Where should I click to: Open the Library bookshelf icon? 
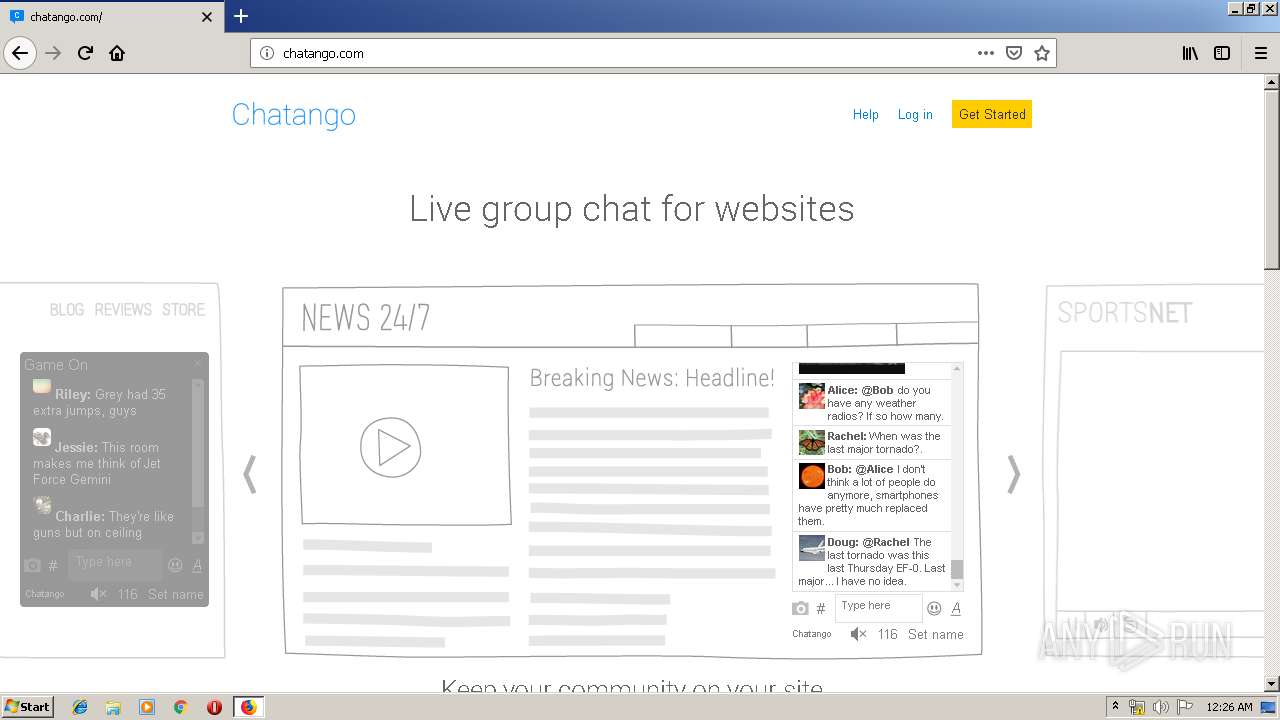click(x=1190, y=53)
